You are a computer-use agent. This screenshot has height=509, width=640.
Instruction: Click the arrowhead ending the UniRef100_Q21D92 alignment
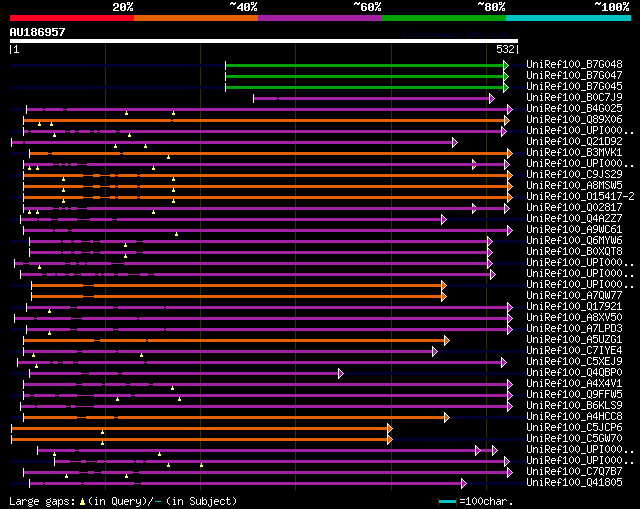click(x=455, y=142)
